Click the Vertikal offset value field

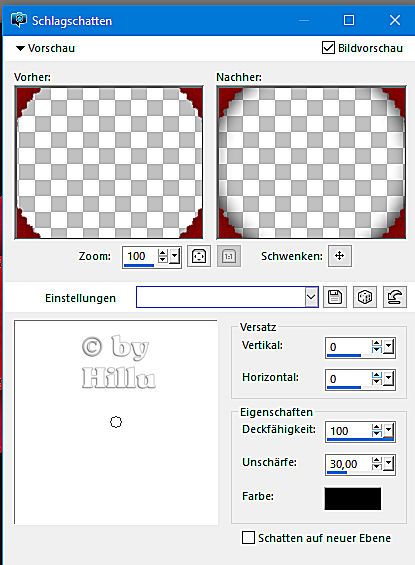[348, 348]
